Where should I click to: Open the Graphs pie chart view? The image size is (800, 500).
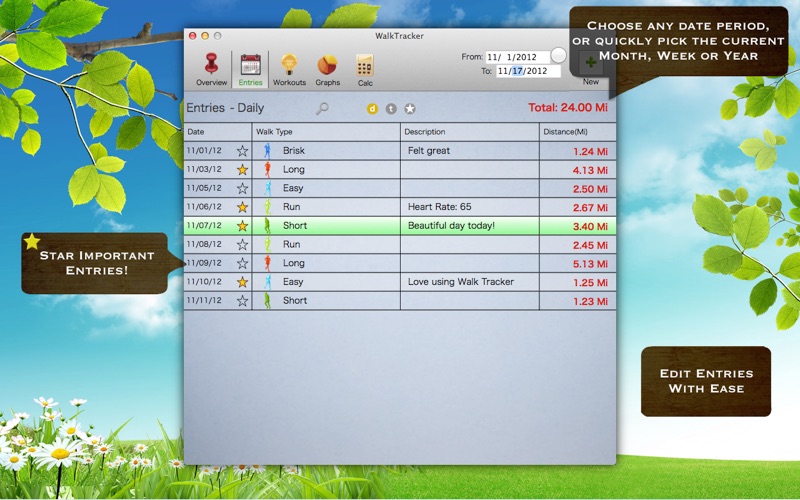tap(328, 69)
